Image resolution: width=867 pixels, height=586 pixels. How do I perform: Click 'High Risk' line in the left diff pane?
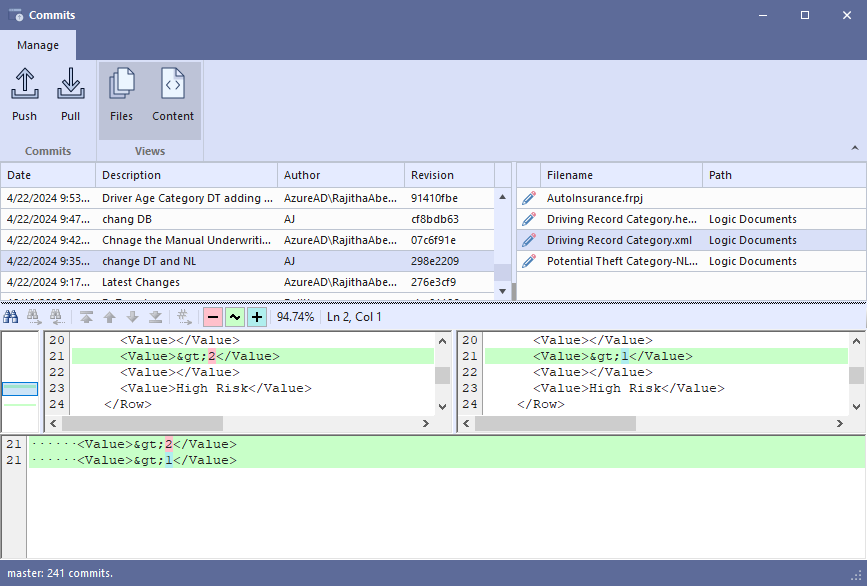click(x=253, y=388)
